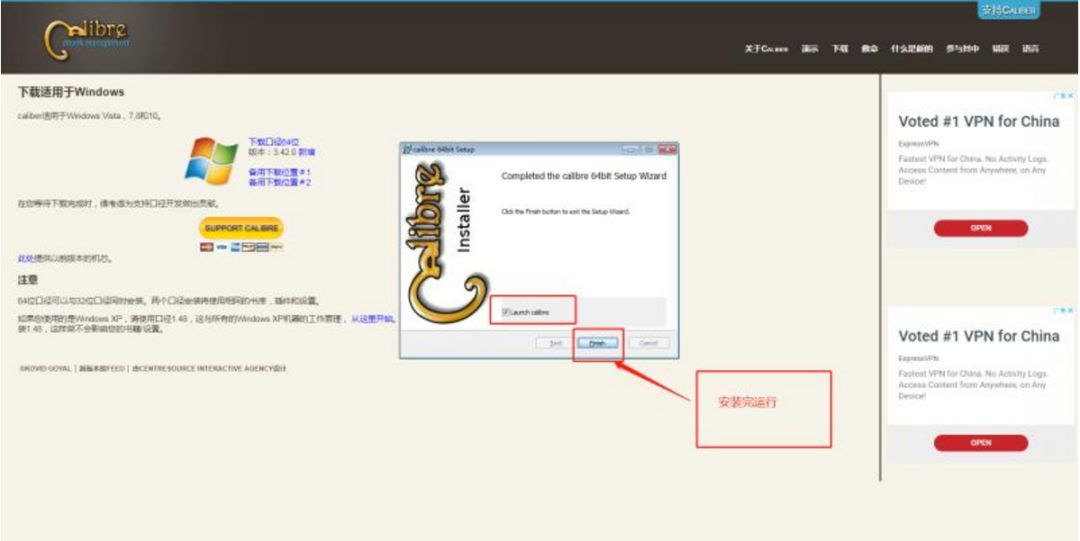
Task: Click Finish to exit the Setup Wizard
Action: (597, 342)
